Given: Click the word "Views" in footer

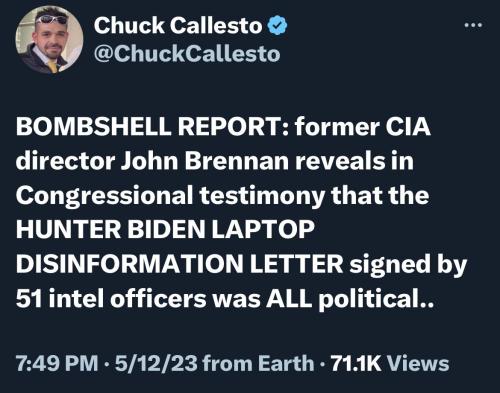Looking at the screenshot, I should coord(418,363).
